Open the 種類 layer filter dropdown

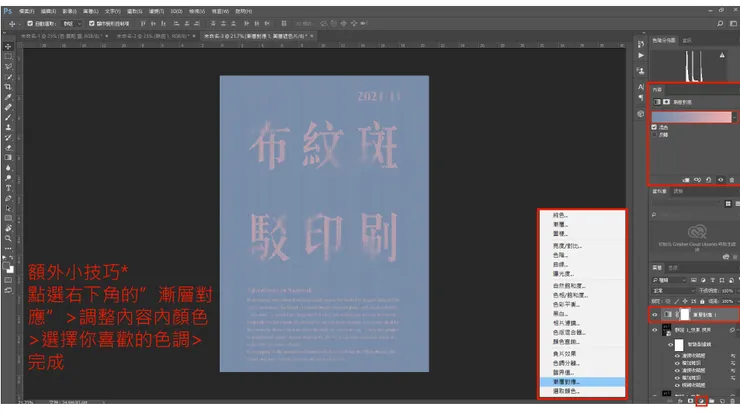(x=670, y=280)
